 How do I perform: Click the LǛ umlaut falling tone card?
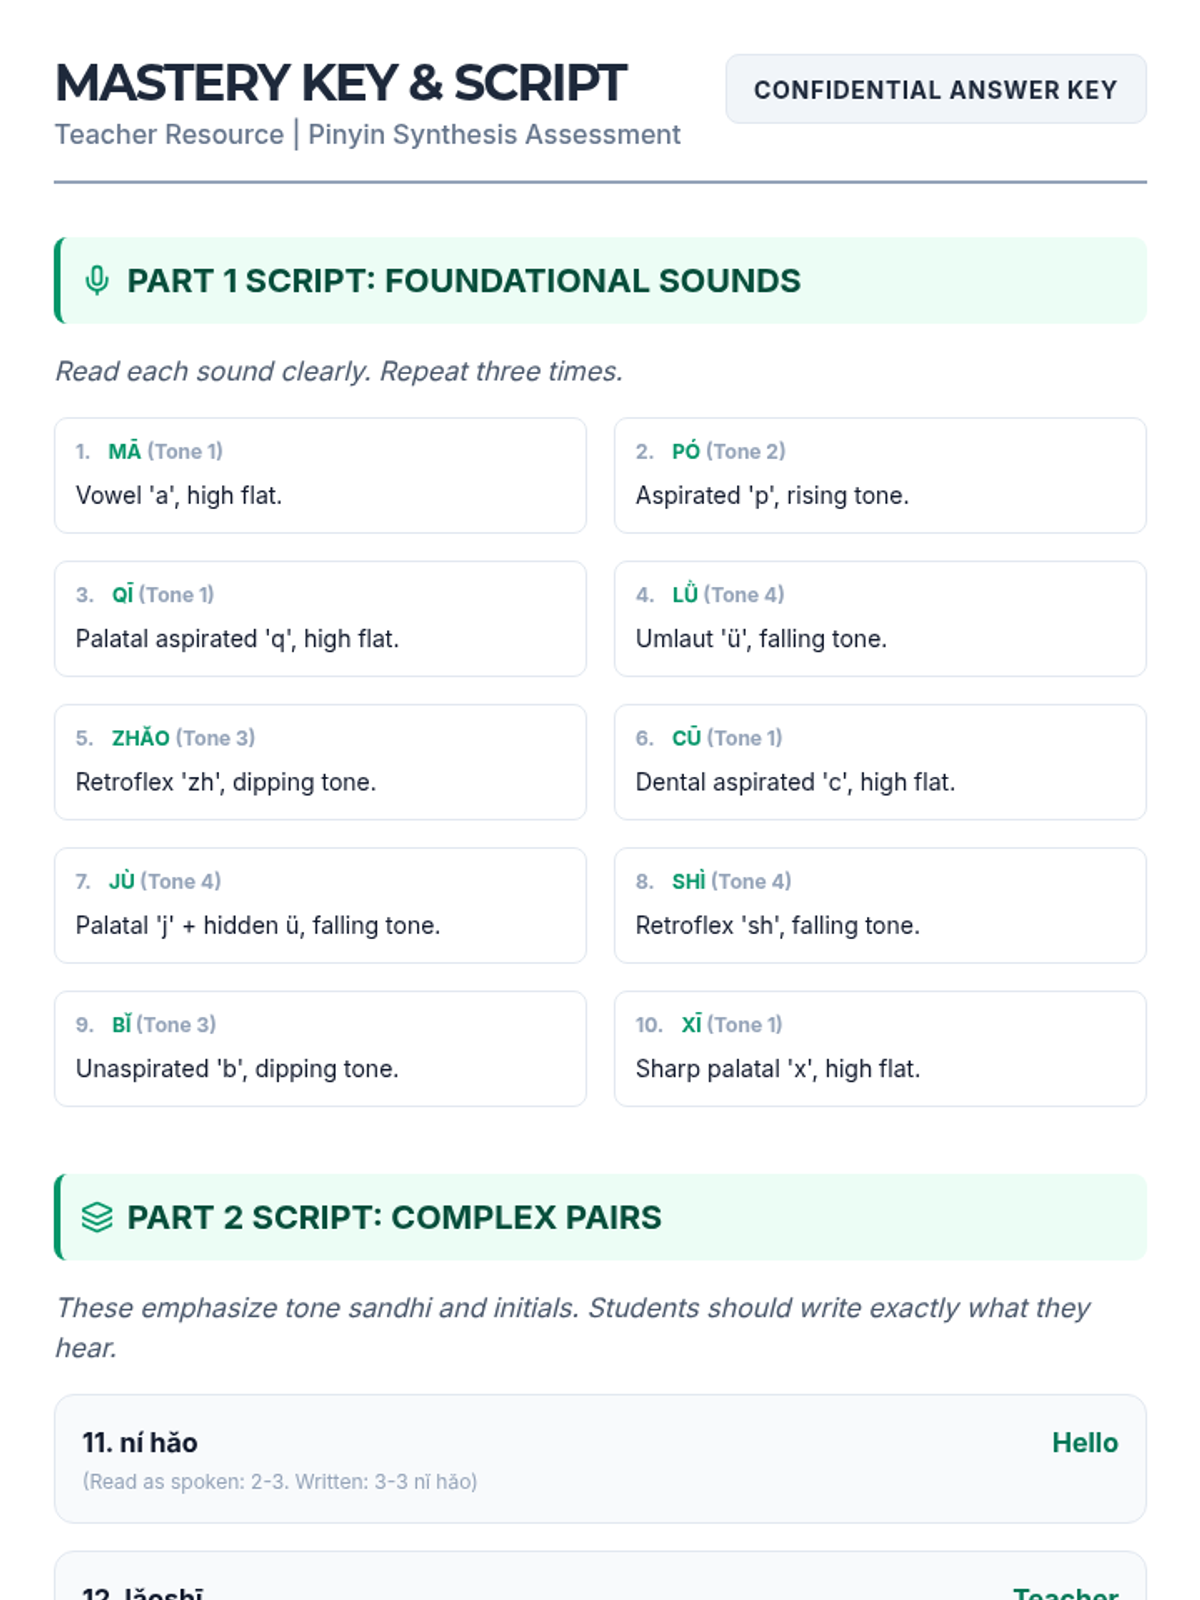coord(879,618)
